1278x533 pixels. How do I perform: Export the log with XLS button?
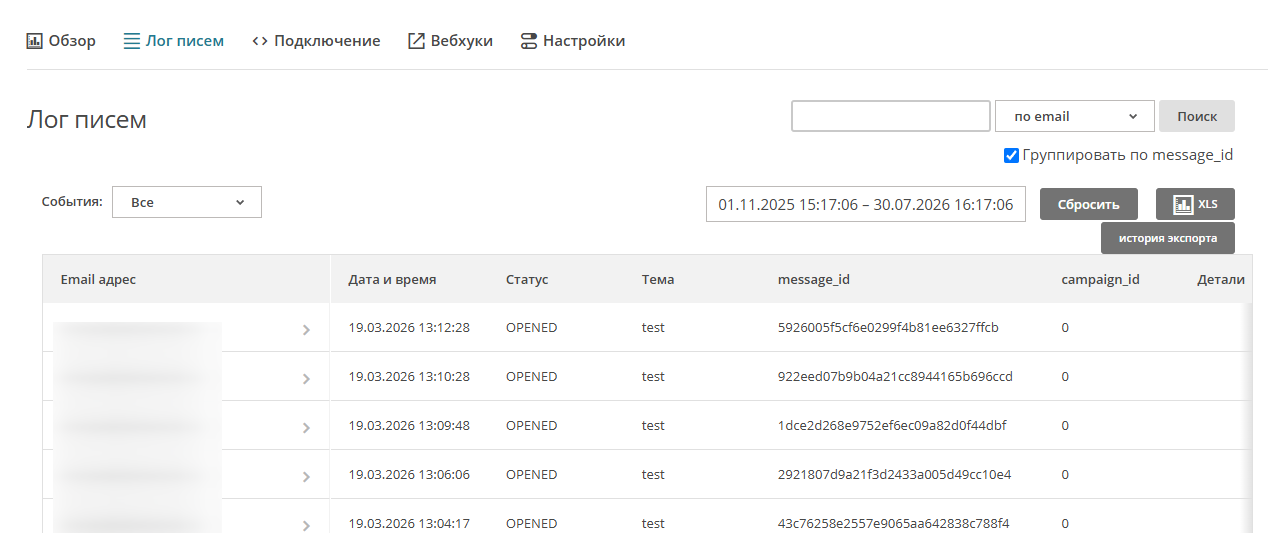1195,204
